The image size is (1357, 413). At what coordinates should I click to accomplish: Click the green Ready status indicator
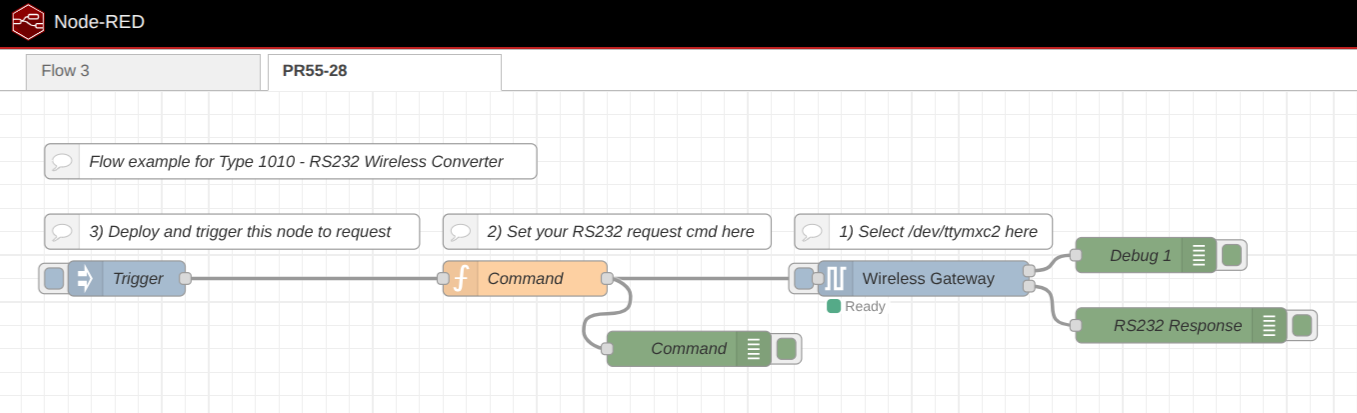coord(834,306)
